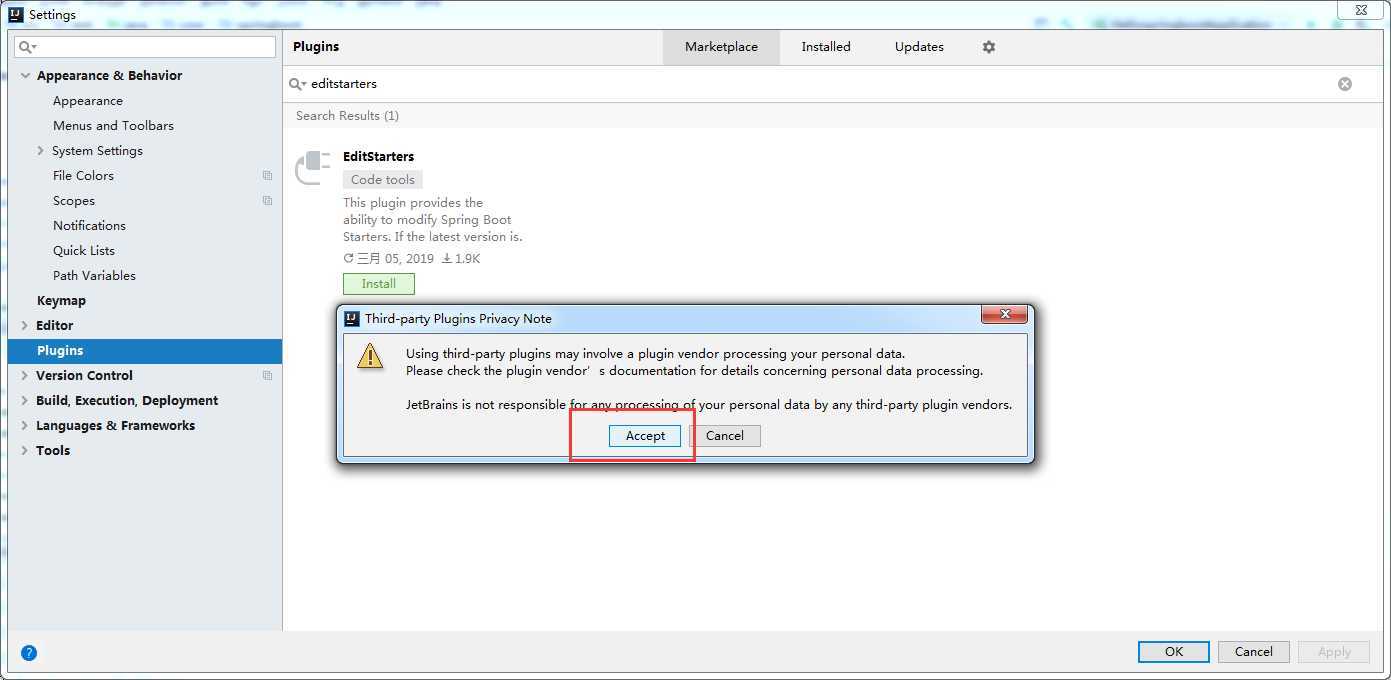This screenshot has height=680, width=1391.
Task: Click the Code tools tag
Action: coord(383,180)
